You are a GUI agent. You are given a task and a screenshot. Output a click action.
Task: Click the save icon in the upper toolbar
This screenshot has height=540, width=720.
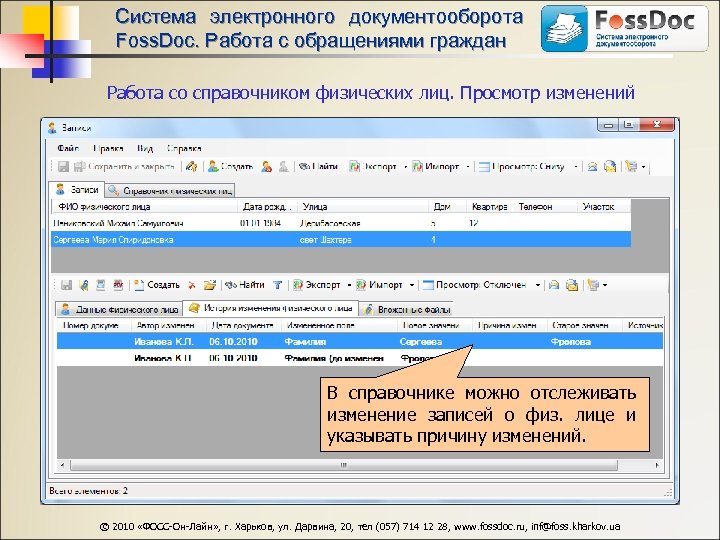(x=63, y=167)
